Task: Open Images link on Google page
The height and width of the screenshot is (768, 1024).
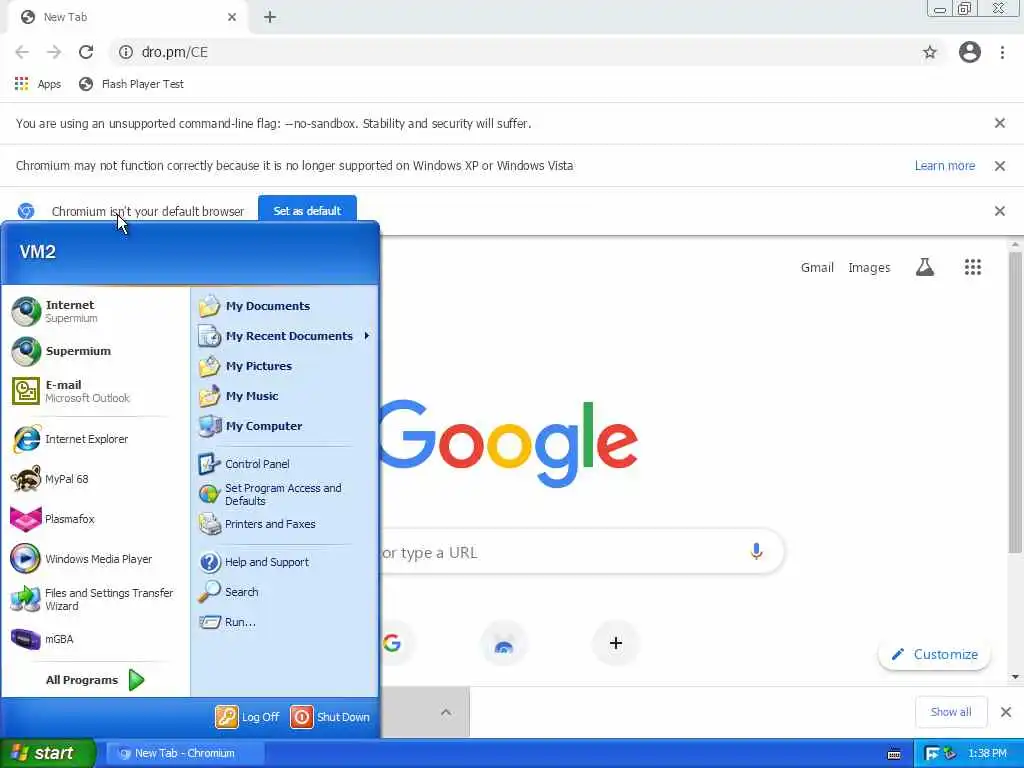Action: click(x=869, y=267)
